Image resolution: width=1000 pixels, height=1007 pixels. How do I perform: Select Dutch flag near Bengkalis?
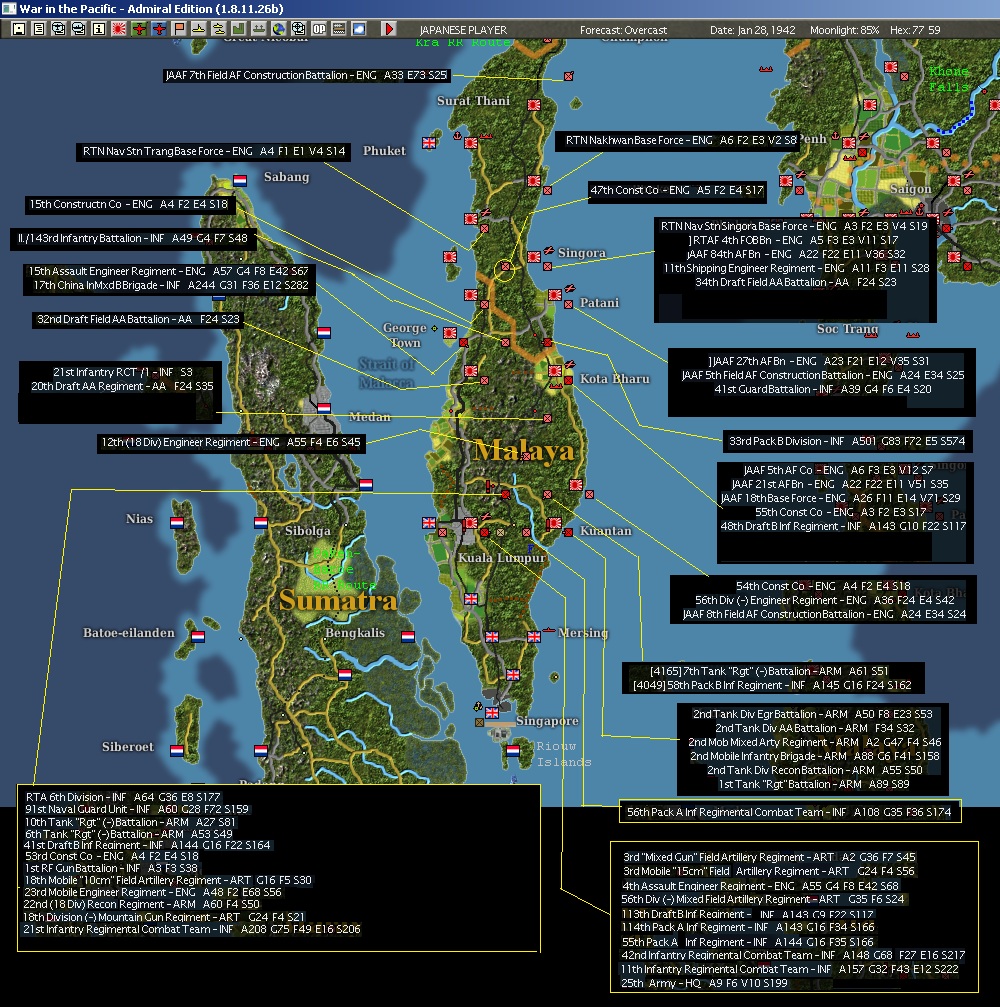tap(408, 637)
